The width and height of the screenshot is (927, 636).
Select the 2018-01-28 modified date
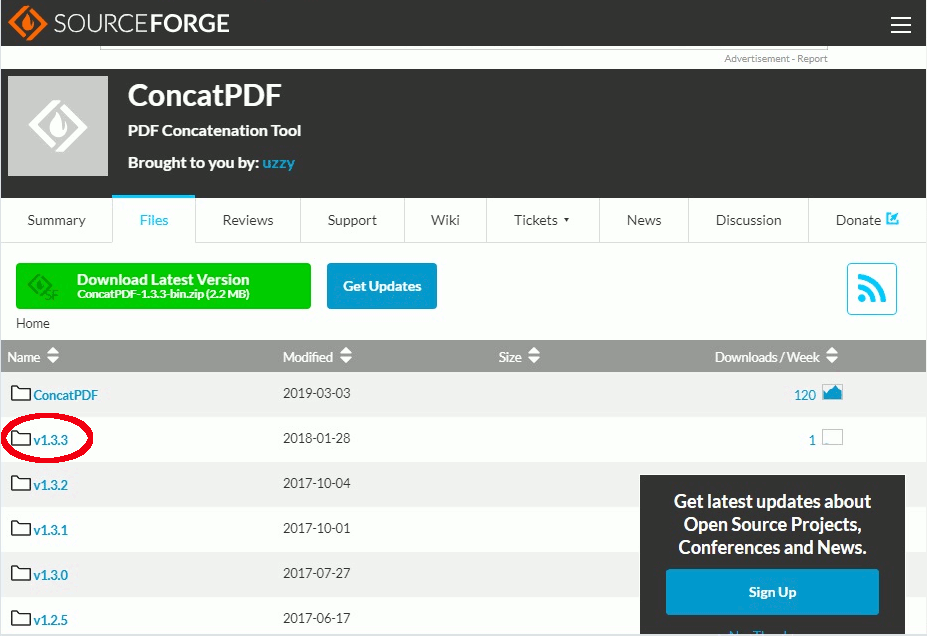pyautogui.click(x=316, y=438)
